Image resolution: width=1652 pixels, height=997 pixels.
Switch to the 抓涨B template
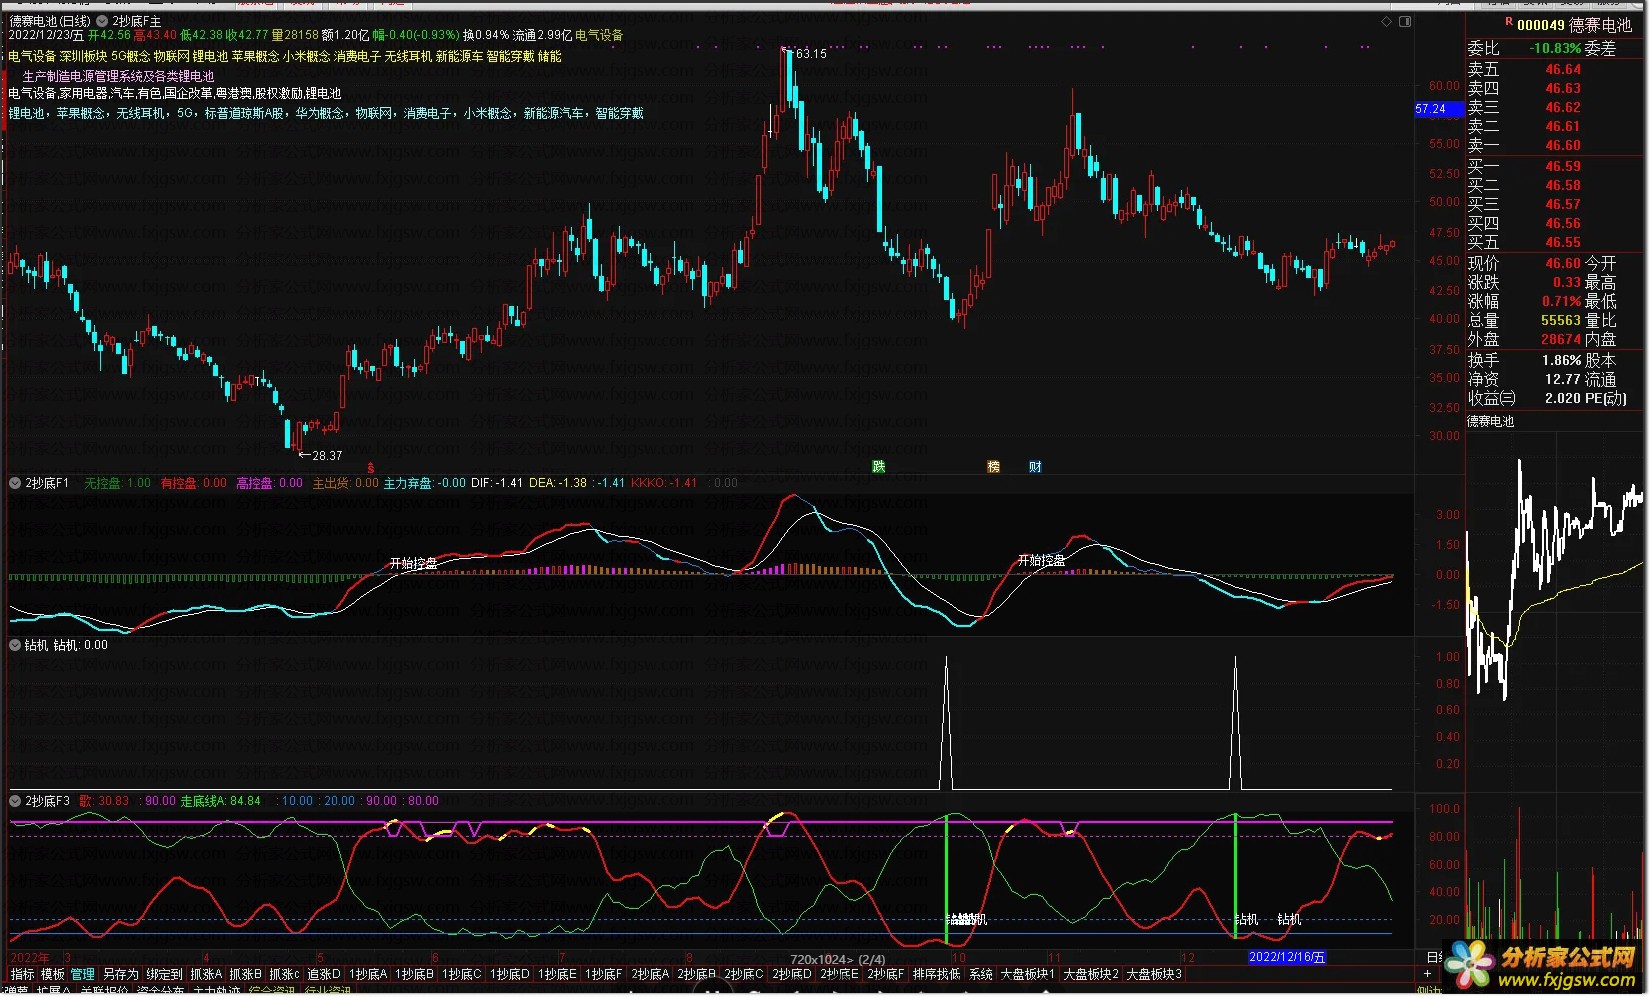point(245,975)
